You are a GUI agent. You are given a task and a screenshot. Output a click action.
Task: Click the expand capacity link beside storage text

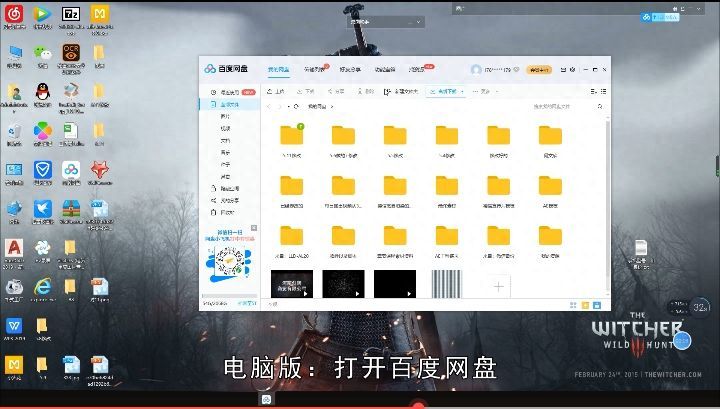pyautogui.click(x=247, y=303)
